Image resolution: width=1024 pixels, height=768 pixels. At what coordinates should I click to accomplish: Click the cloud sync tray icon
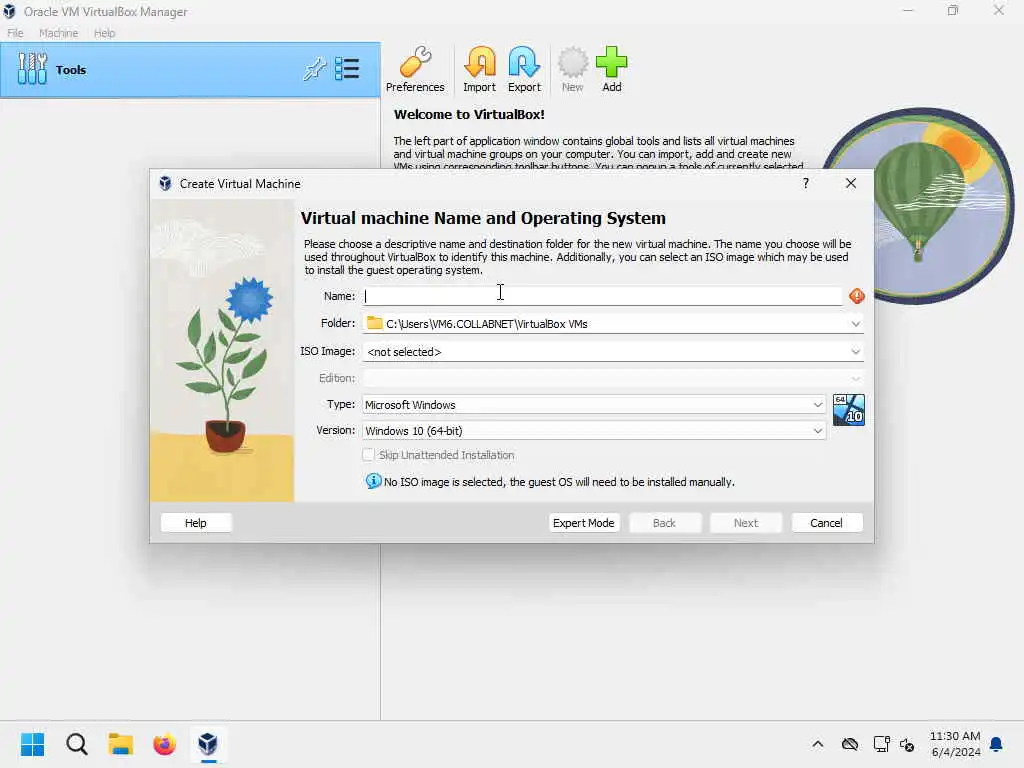(x=850, y=744)
